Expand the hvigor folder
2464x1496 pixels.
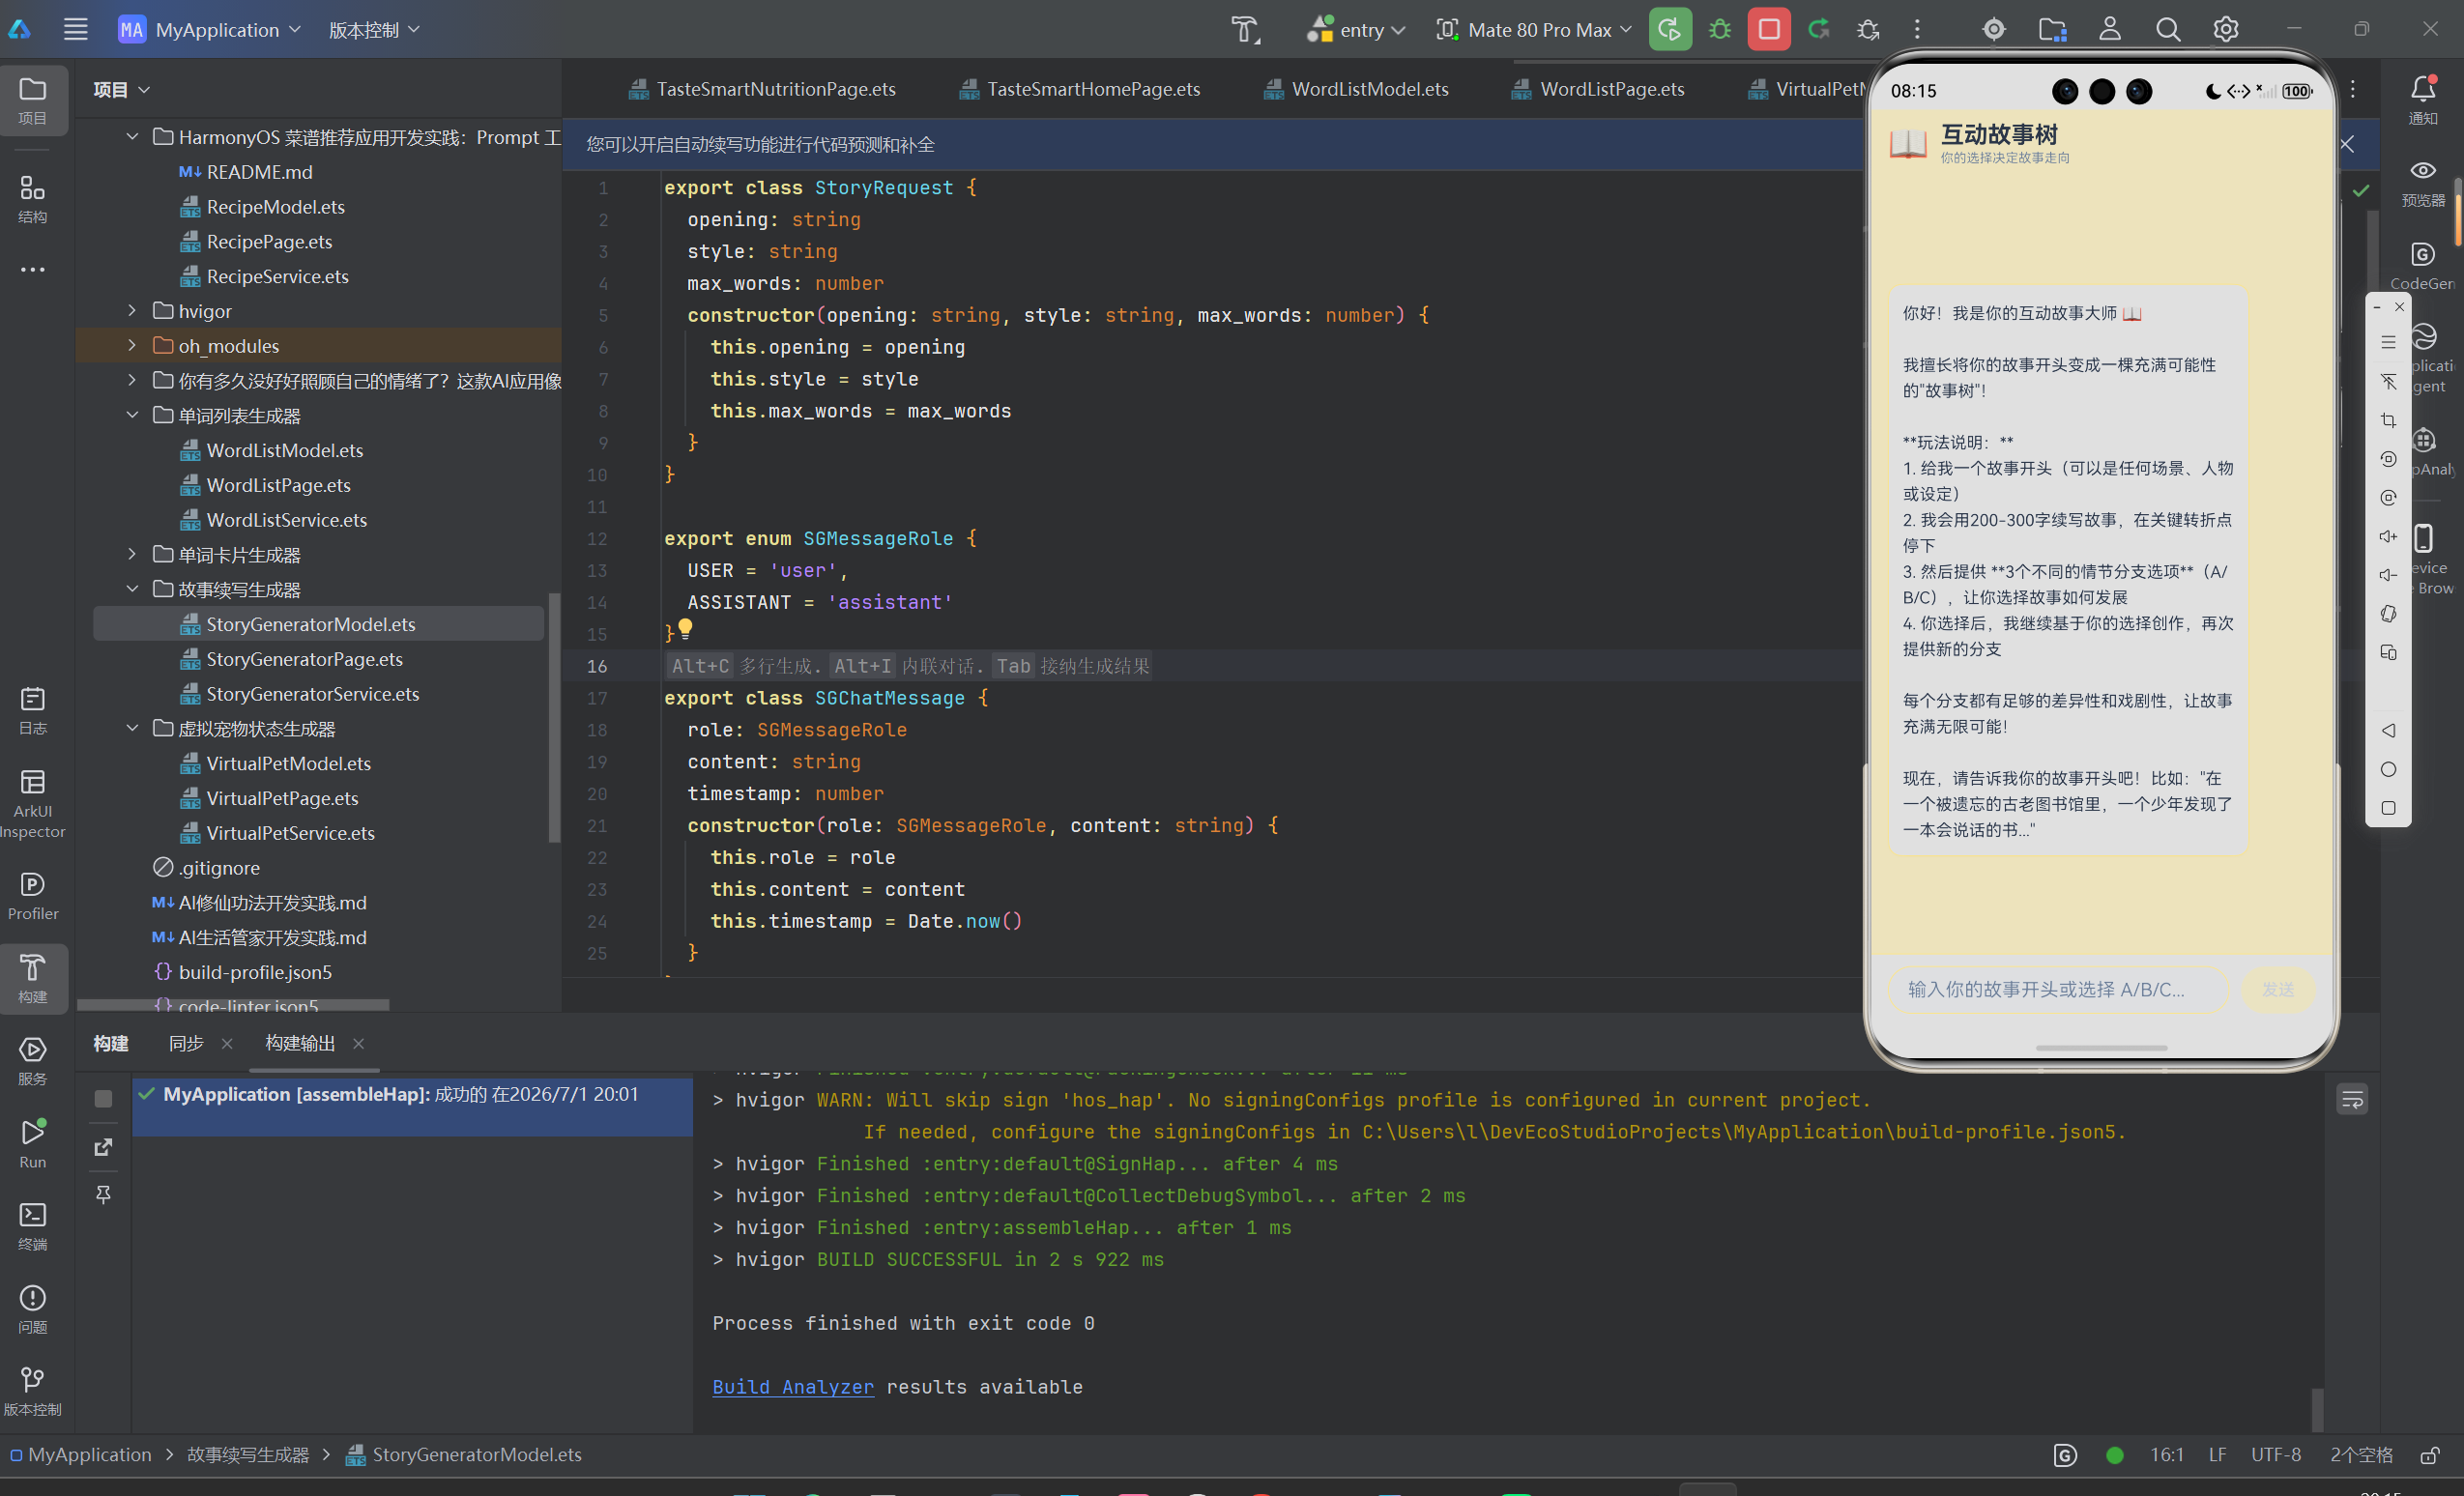click(132, 311)
